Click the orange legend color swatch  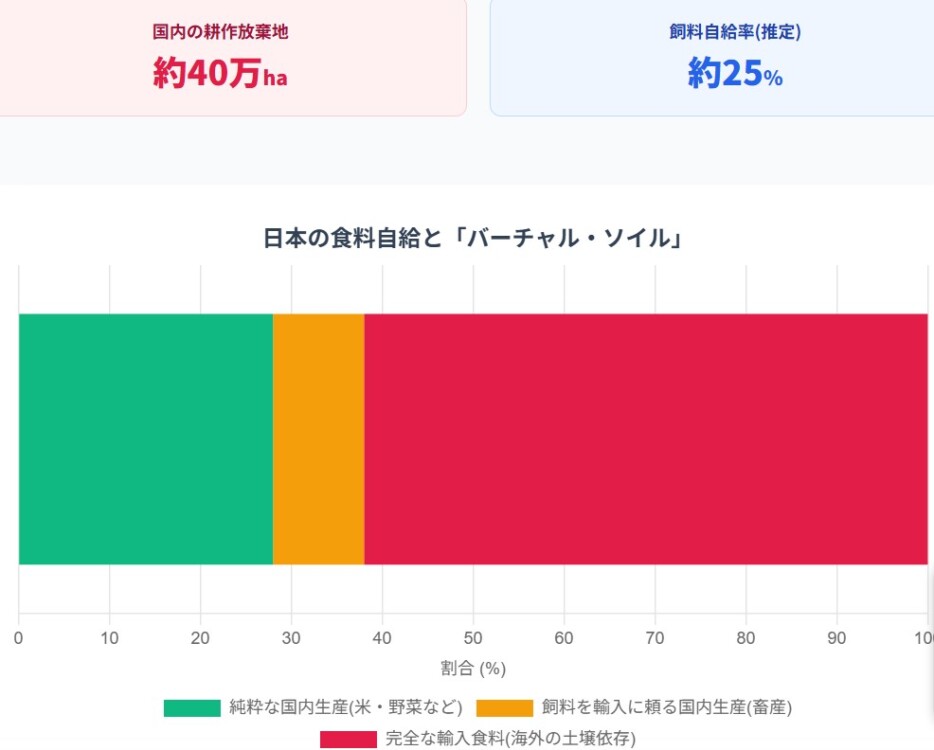tap(504, 708)
